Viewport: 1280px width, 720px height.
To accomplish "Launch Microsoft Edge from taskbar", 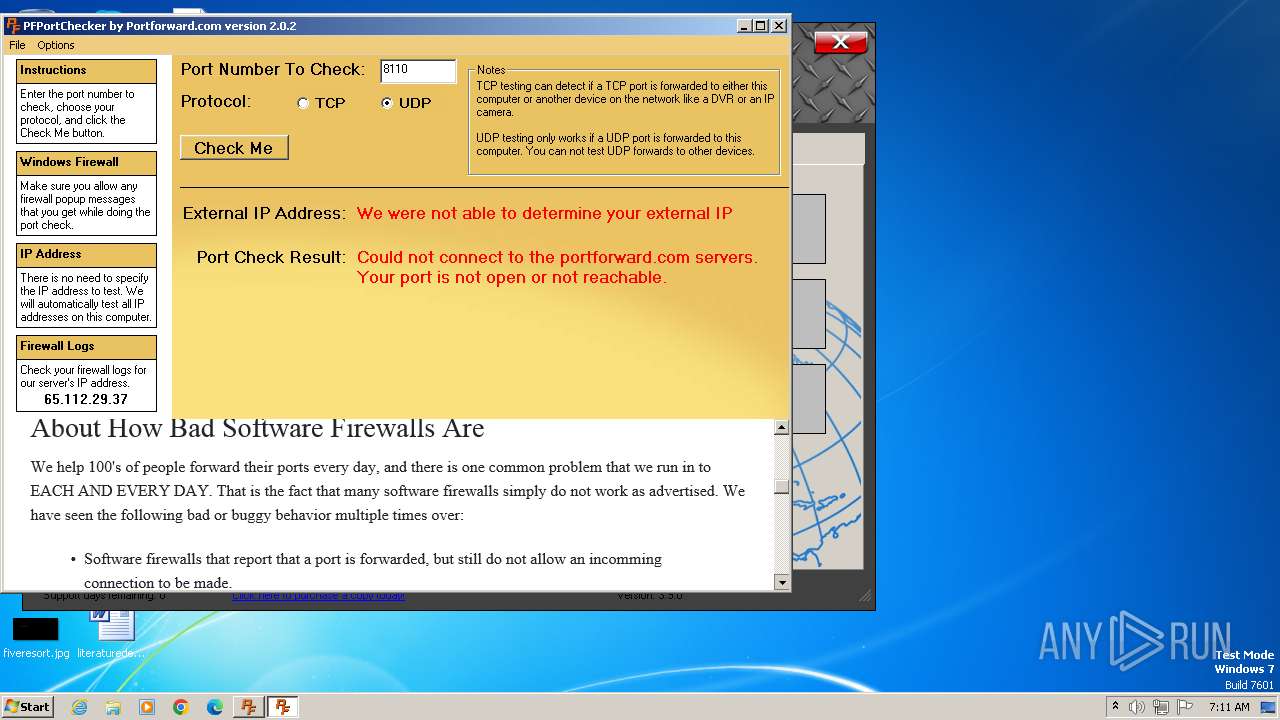I will (215, 707).
